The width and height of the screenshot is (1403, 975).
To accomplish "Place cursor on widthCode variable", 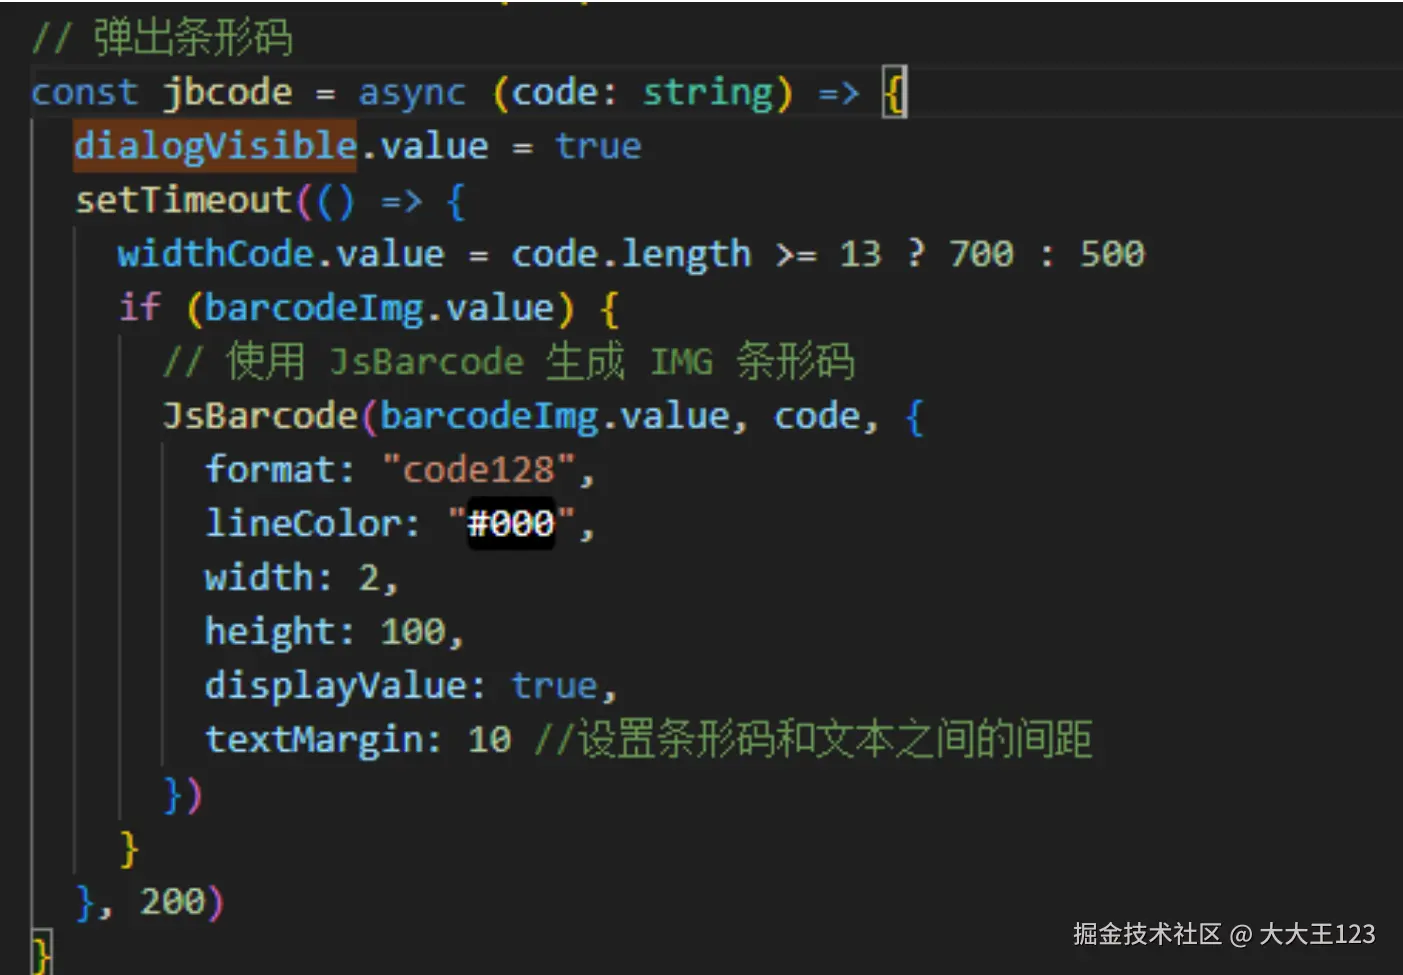I will point(215,254).
